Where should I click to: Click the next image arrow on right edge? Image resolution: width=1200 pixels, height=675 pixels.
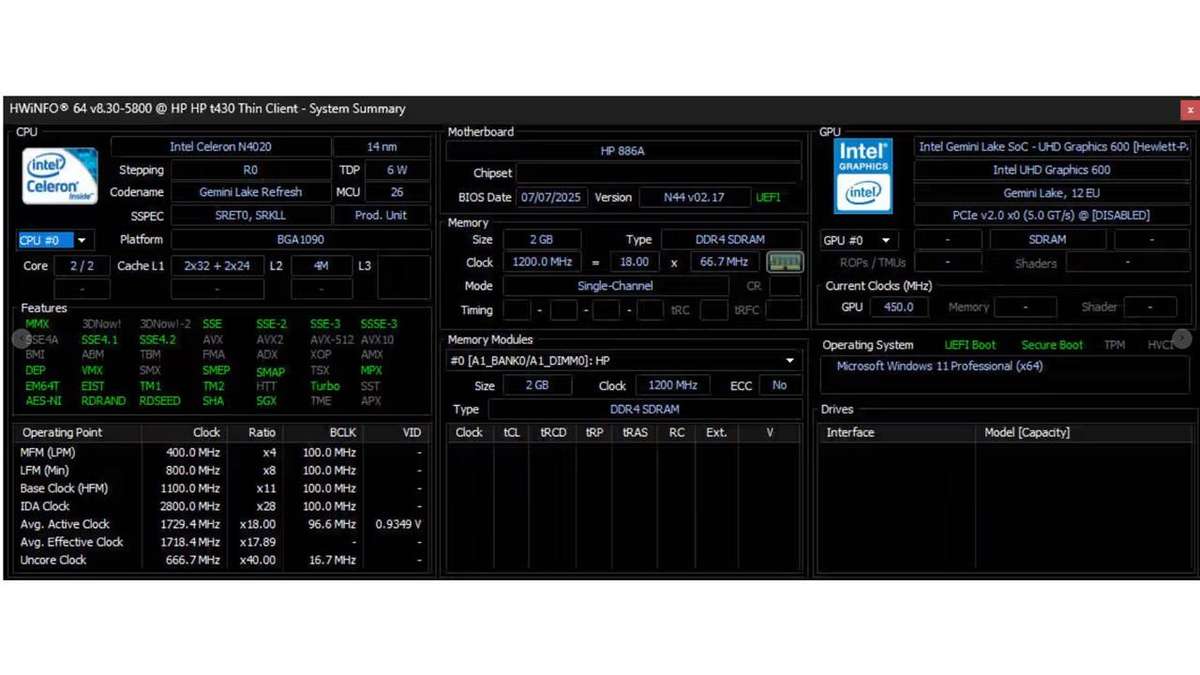click(x=1182, y=339)
